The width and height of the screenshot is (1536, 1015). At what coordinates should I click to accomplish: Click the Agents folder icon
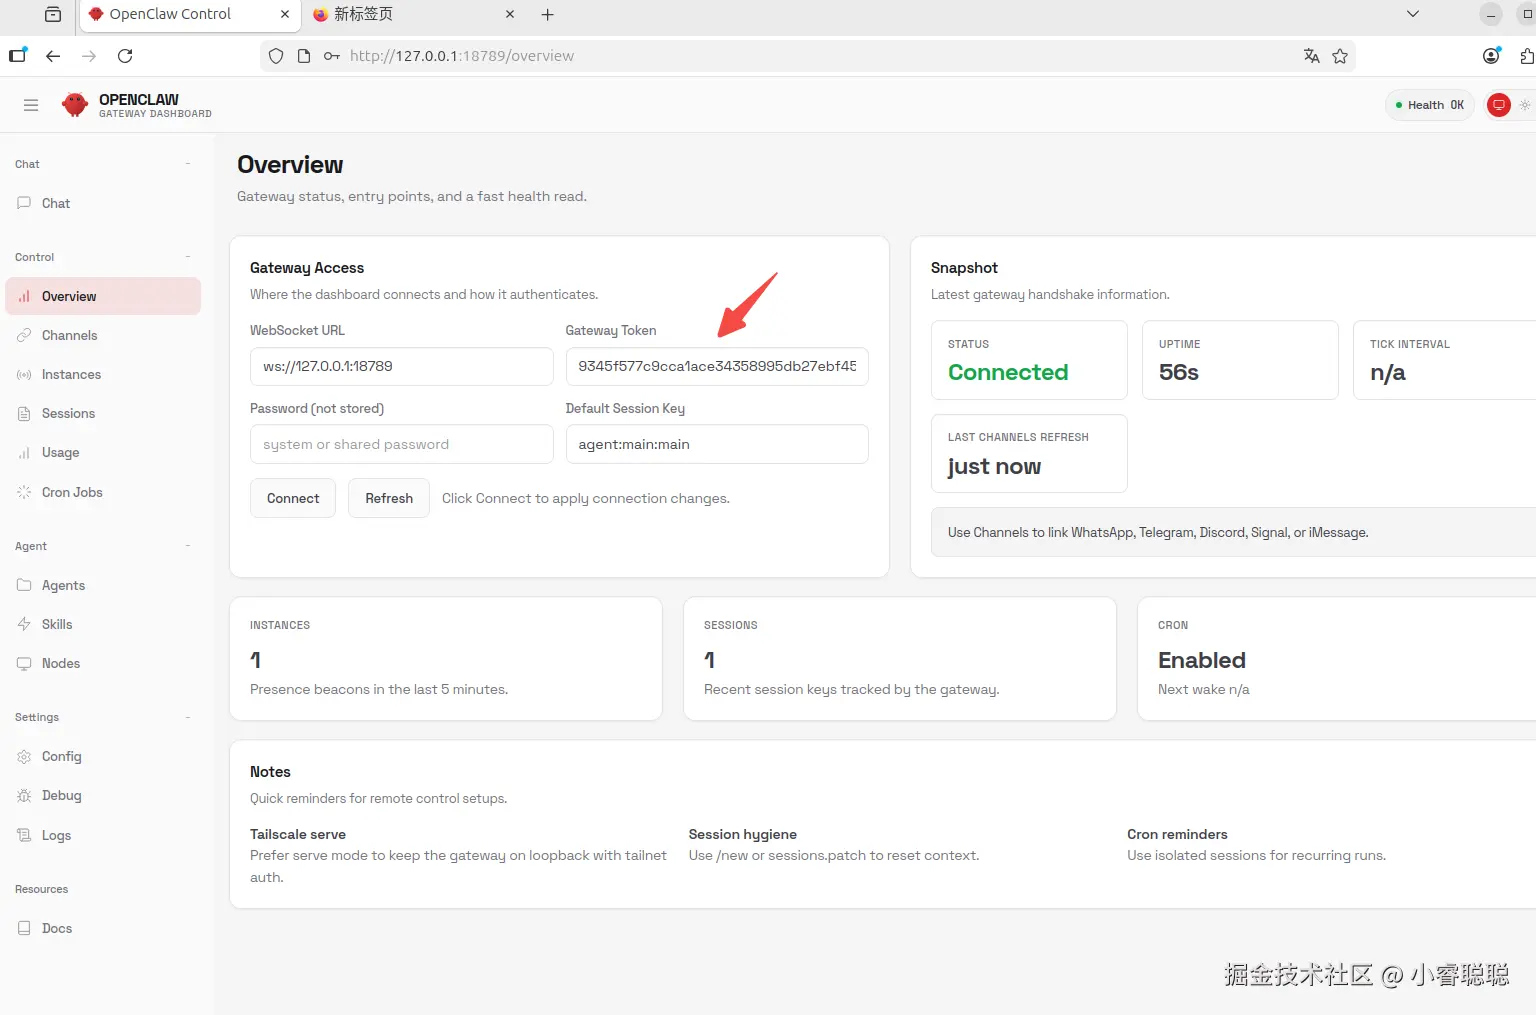pyautogui.click(x=24, y=585)
